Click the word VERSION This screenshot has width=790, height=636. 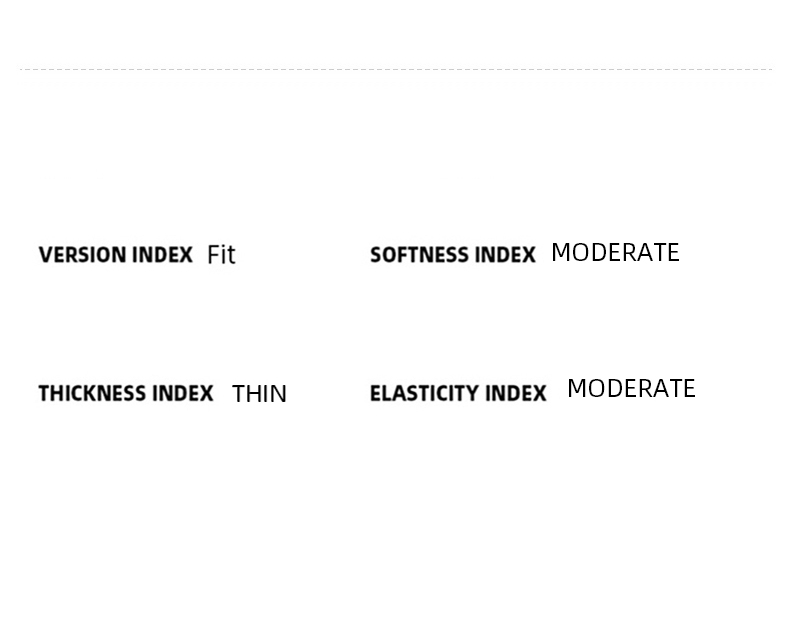pyautogui.click(x=82, y=255)
